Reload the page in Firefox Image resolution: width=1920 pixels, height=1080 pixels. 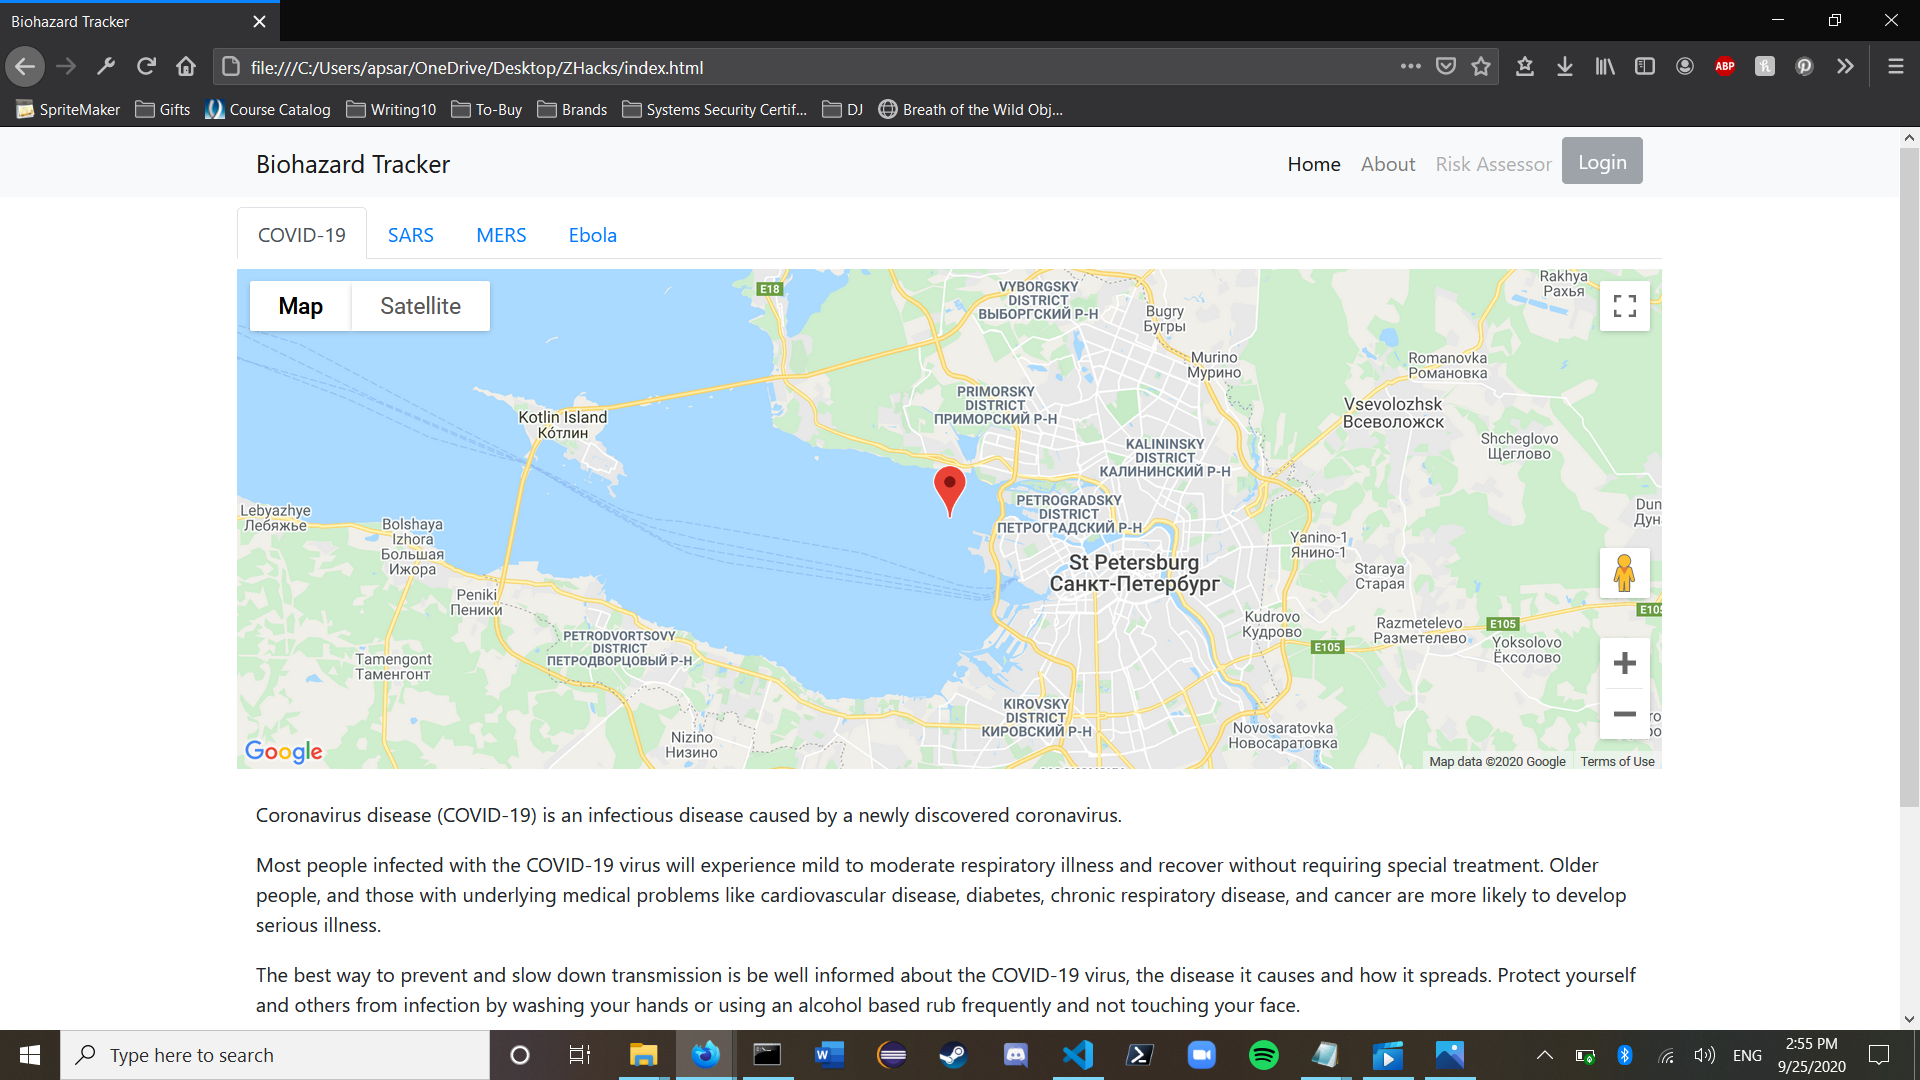[x=146, y=67]
